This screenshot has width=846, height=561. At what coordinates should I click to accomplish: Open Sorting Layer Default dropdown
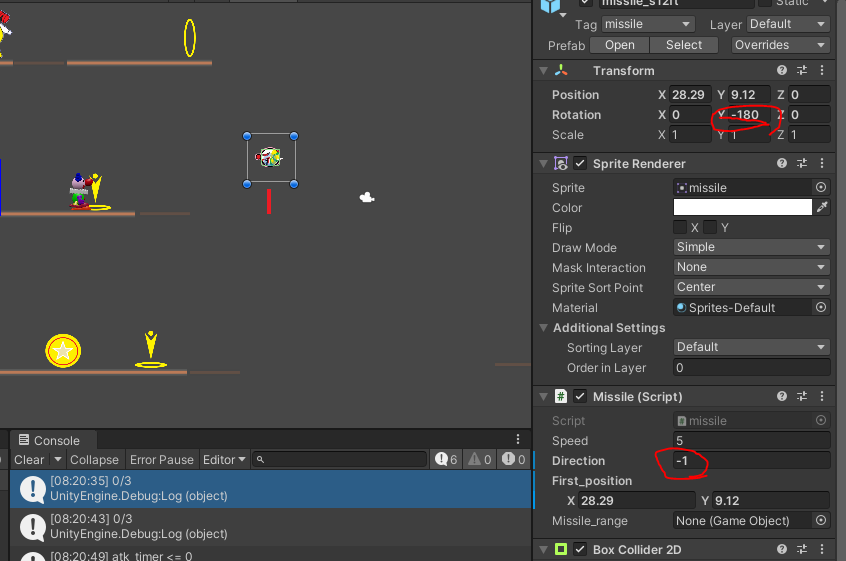click(752, 347)
